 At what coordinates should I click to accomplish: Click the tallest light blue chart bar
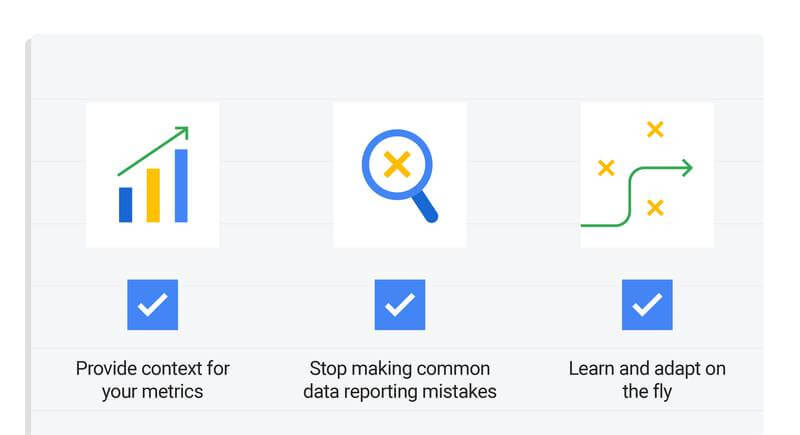click(181, 186)
